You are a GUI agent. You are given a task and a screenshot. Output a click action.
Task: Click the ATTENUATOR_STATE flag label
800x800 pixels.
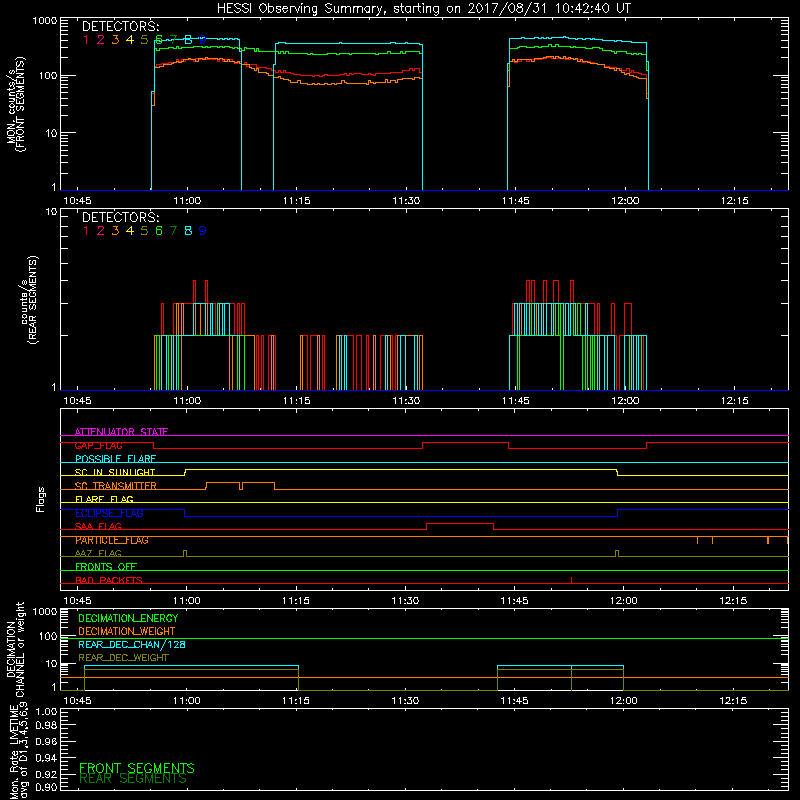[121, 432]
